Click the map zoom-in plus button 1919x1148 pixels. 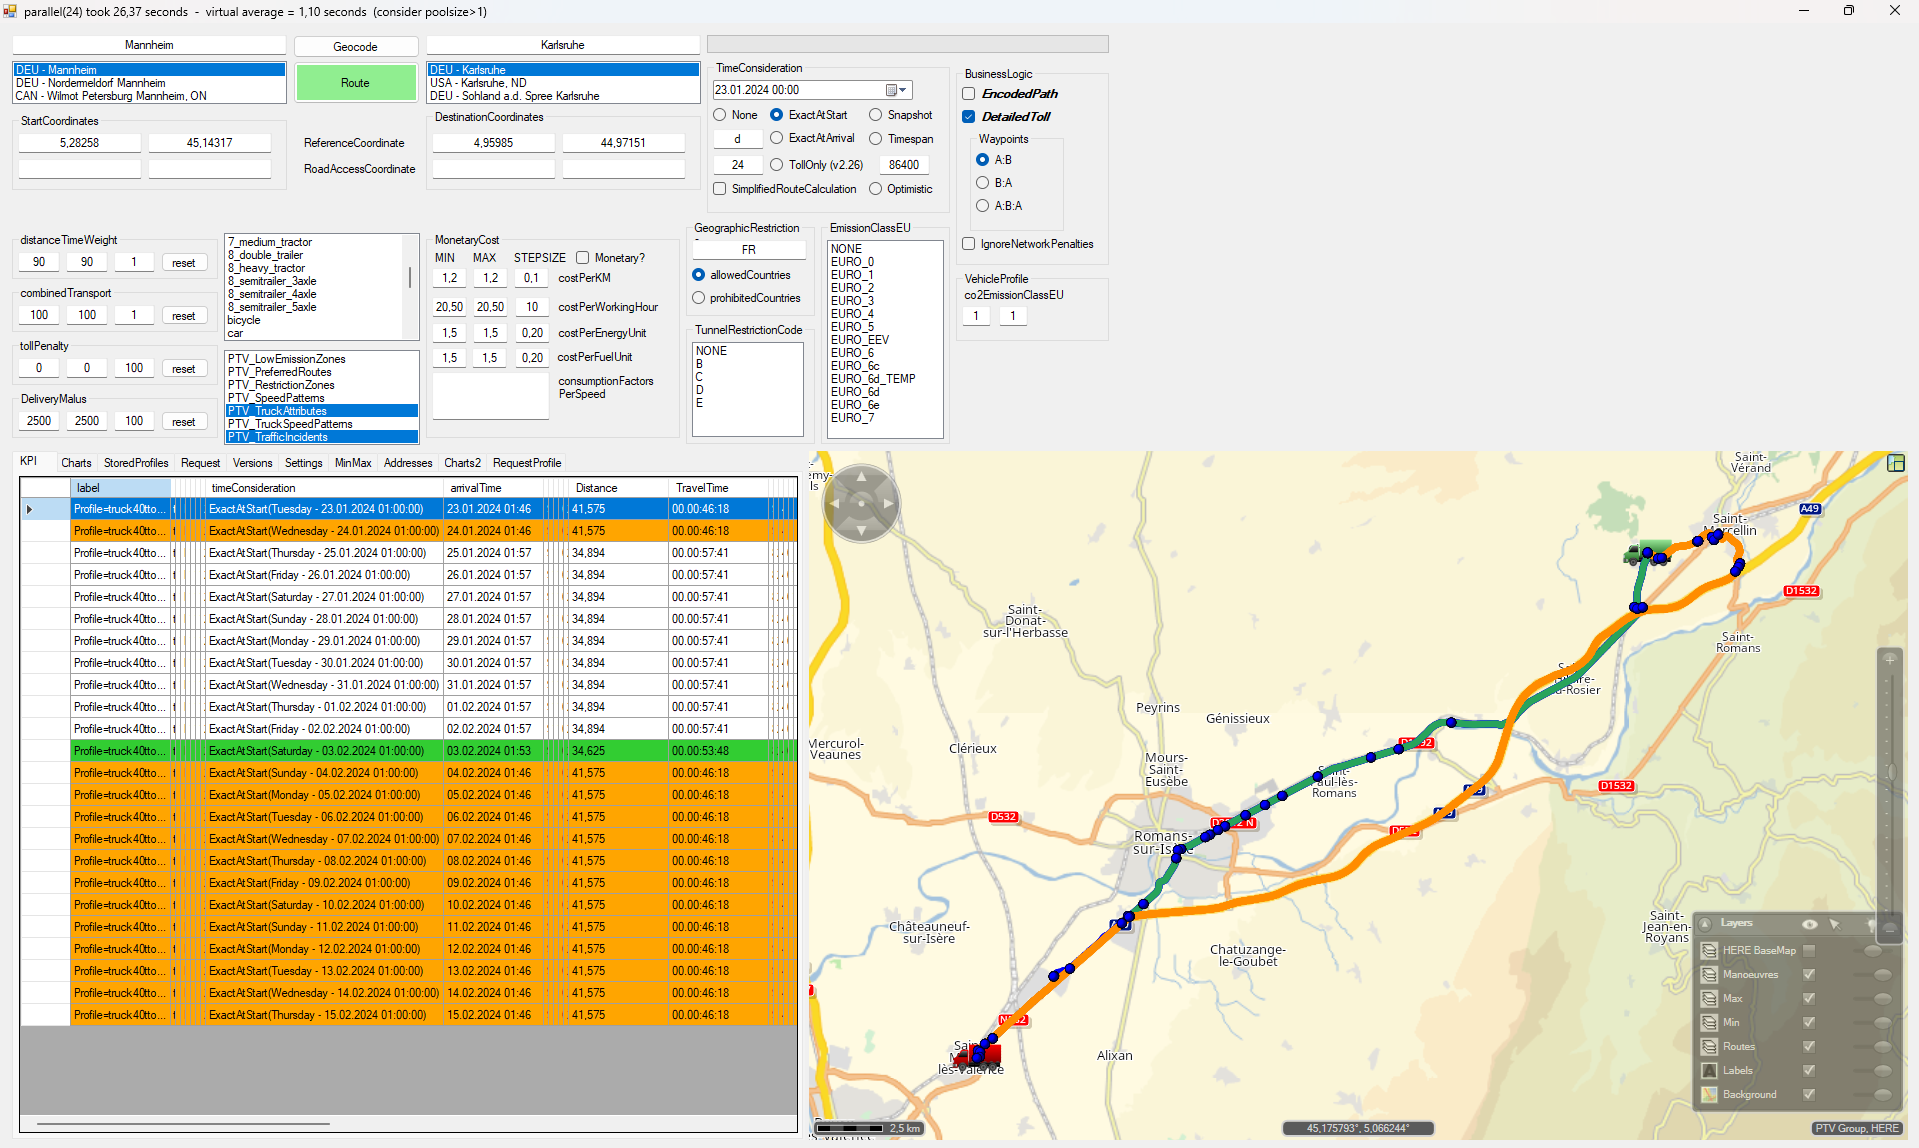tap(1889, 659)
